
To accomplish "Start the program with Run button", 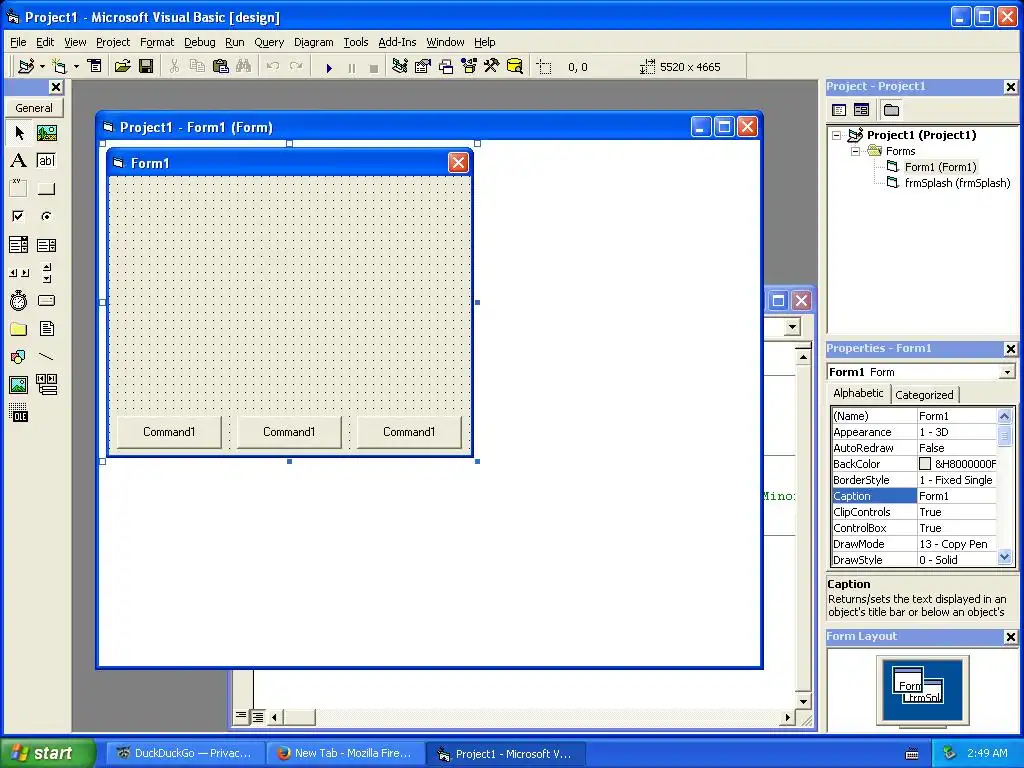I will (329, 67).
